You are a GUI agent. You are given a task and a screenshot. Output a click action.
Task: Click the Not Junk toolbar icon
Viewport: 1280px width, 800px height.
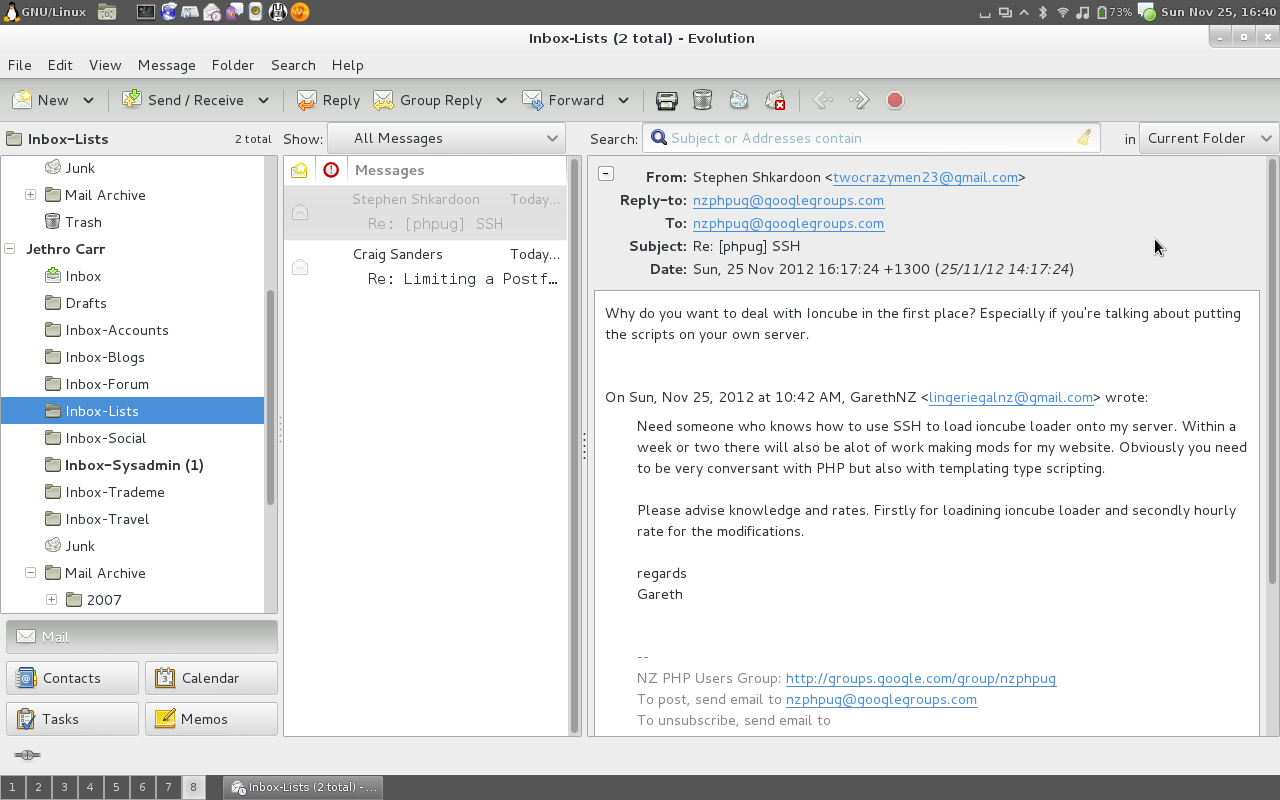pyautogui.click(x=775, y=100)
